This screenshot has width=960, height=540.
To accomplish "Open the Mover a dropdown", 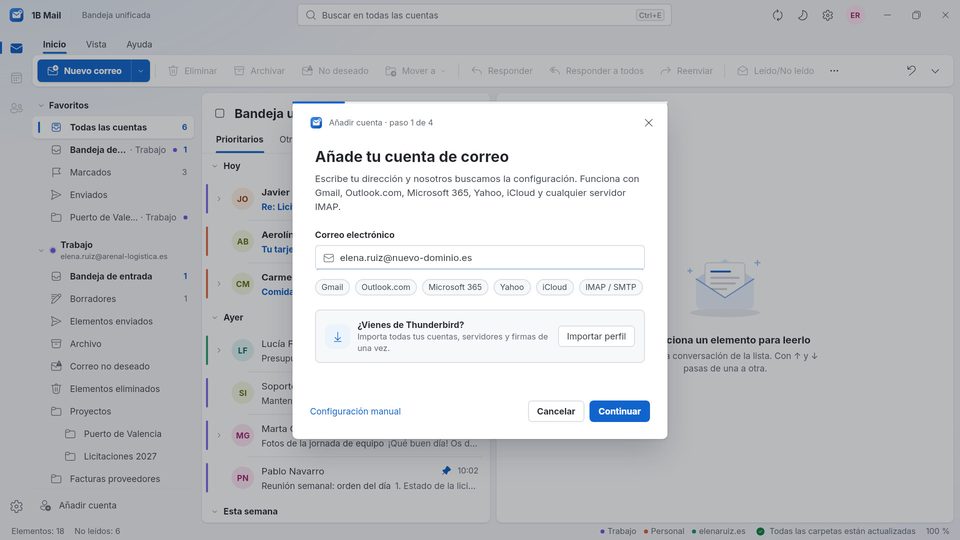I will [x=415, y=71].
